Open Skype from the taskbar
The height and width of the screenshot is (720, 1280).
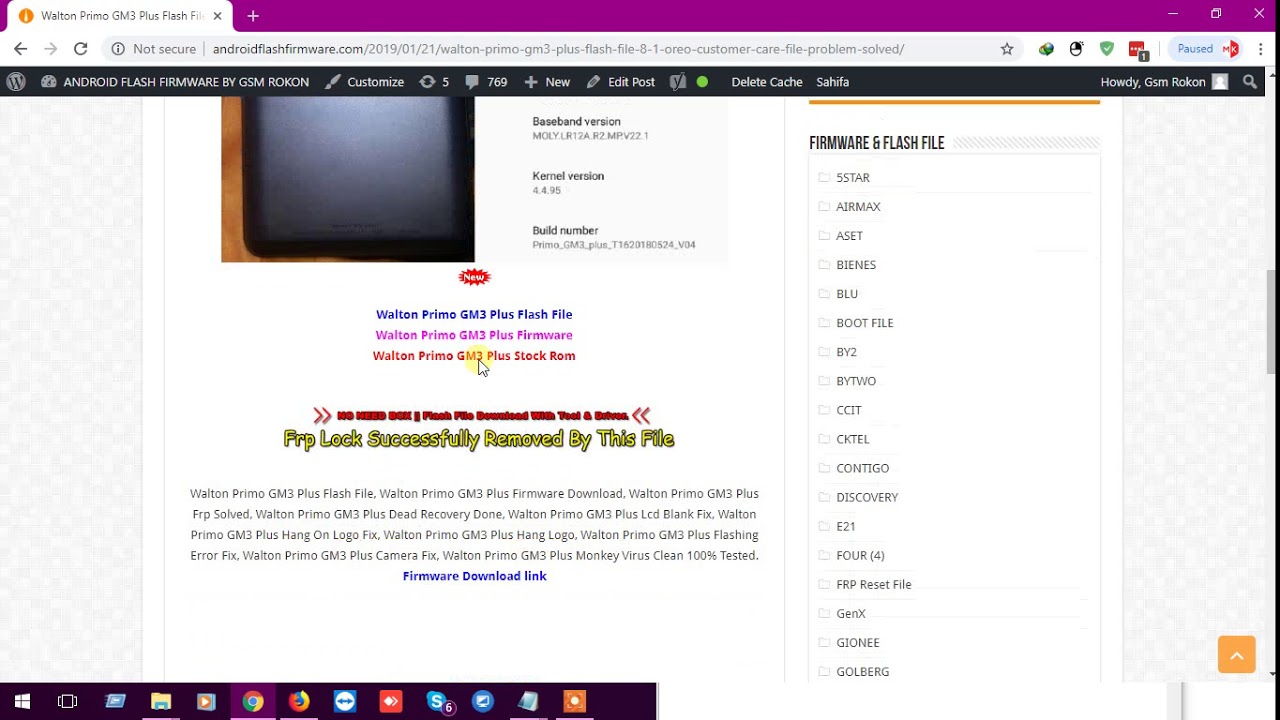coord(438,701)
